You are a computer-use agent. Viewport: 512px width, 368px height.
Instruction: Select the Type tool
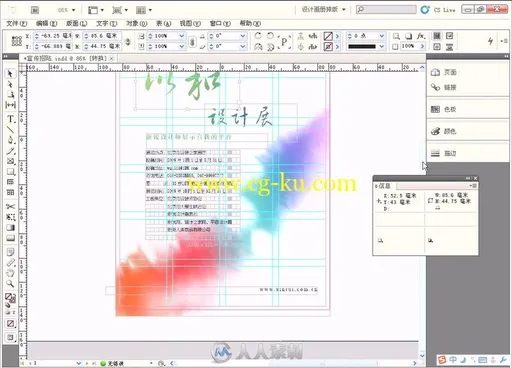pyautogui.click(x=10, y=119)
